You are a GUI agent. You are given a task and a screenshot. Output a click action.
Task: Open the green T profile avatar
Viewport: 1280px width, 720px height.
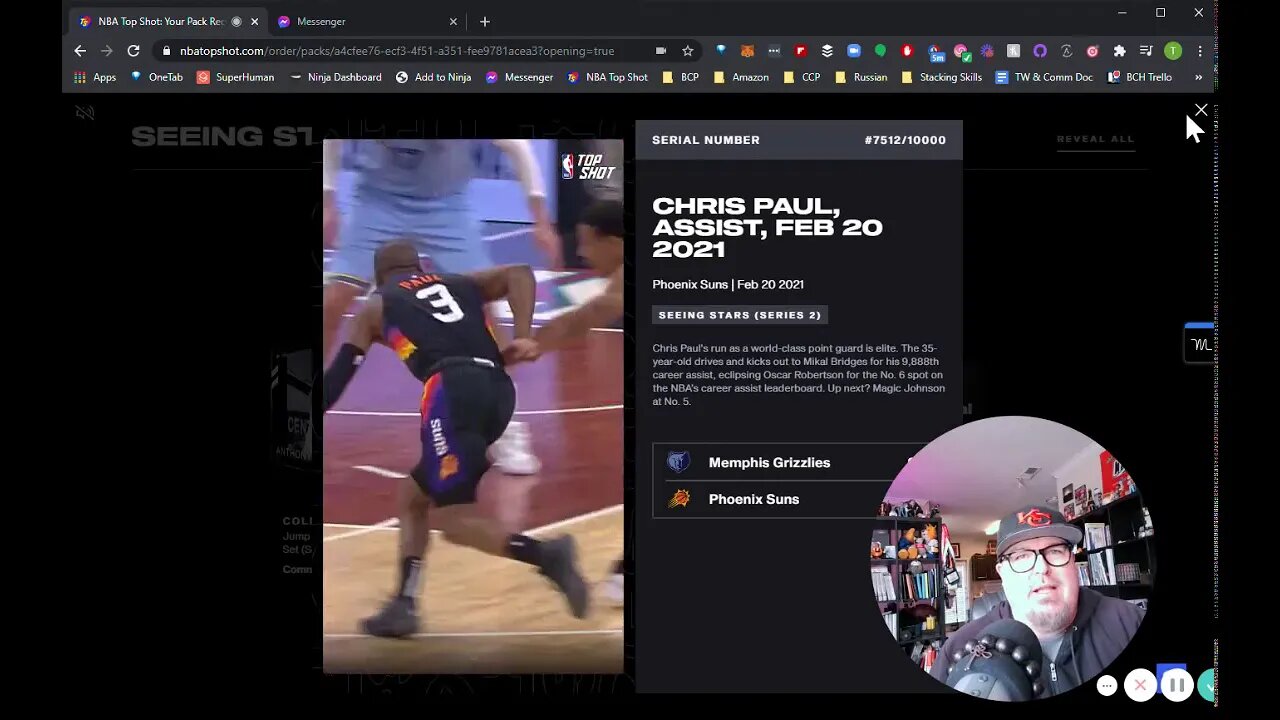pos(1173,51)
